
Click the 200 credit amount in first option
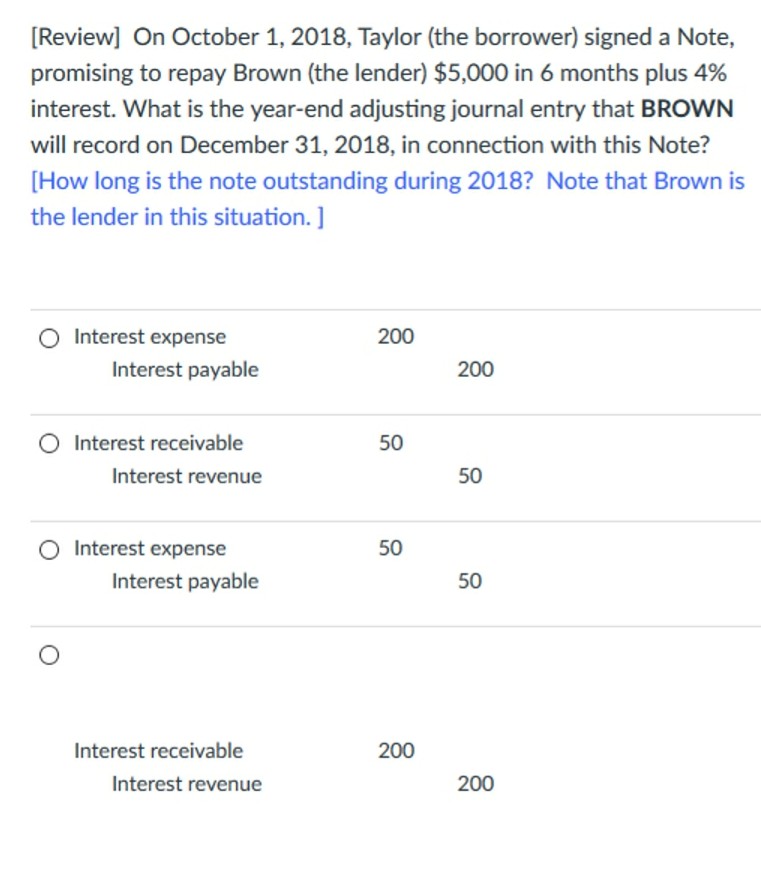[x=476, y=370]
